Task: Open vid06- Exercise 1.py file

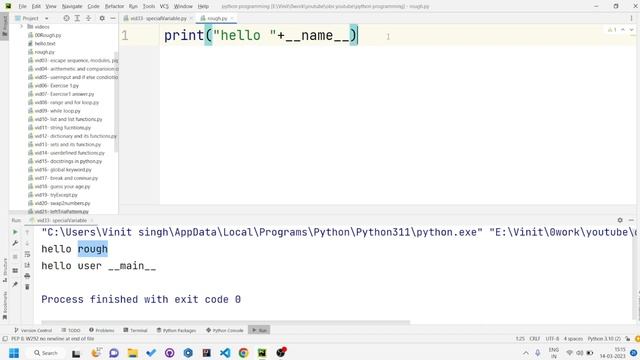Action: [x=56, y=86]
